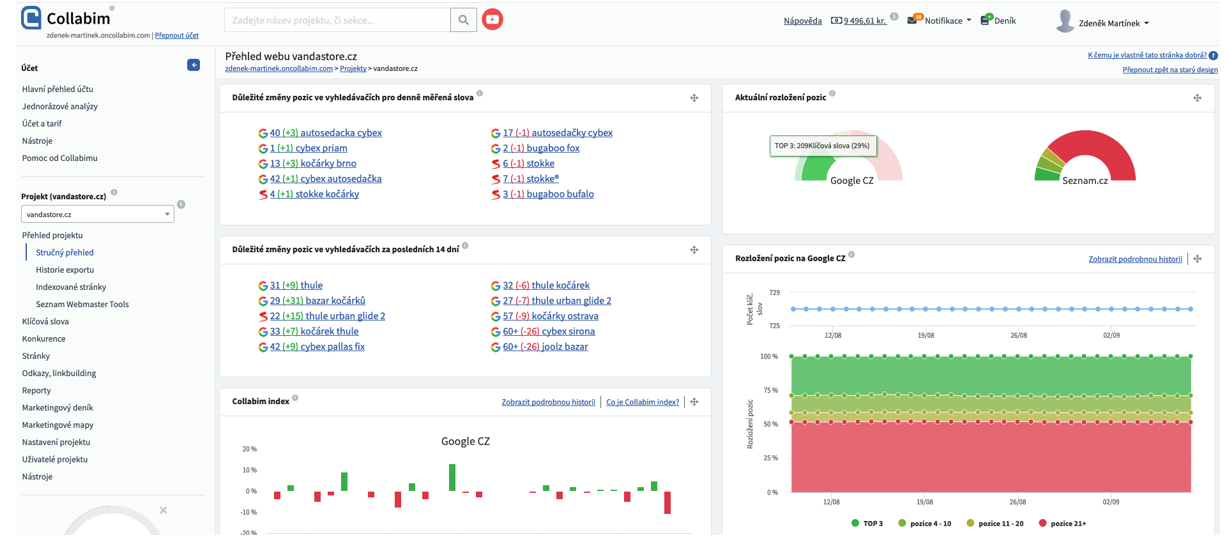1228x557 pixels.
Task: Open Odkazy, linkbuilding section
Action: click(x=59, y=373)
